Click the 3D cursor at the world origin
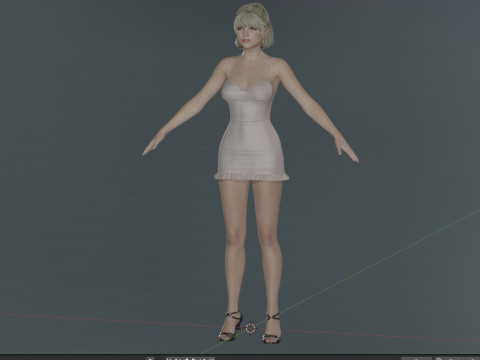 (251, 328)
